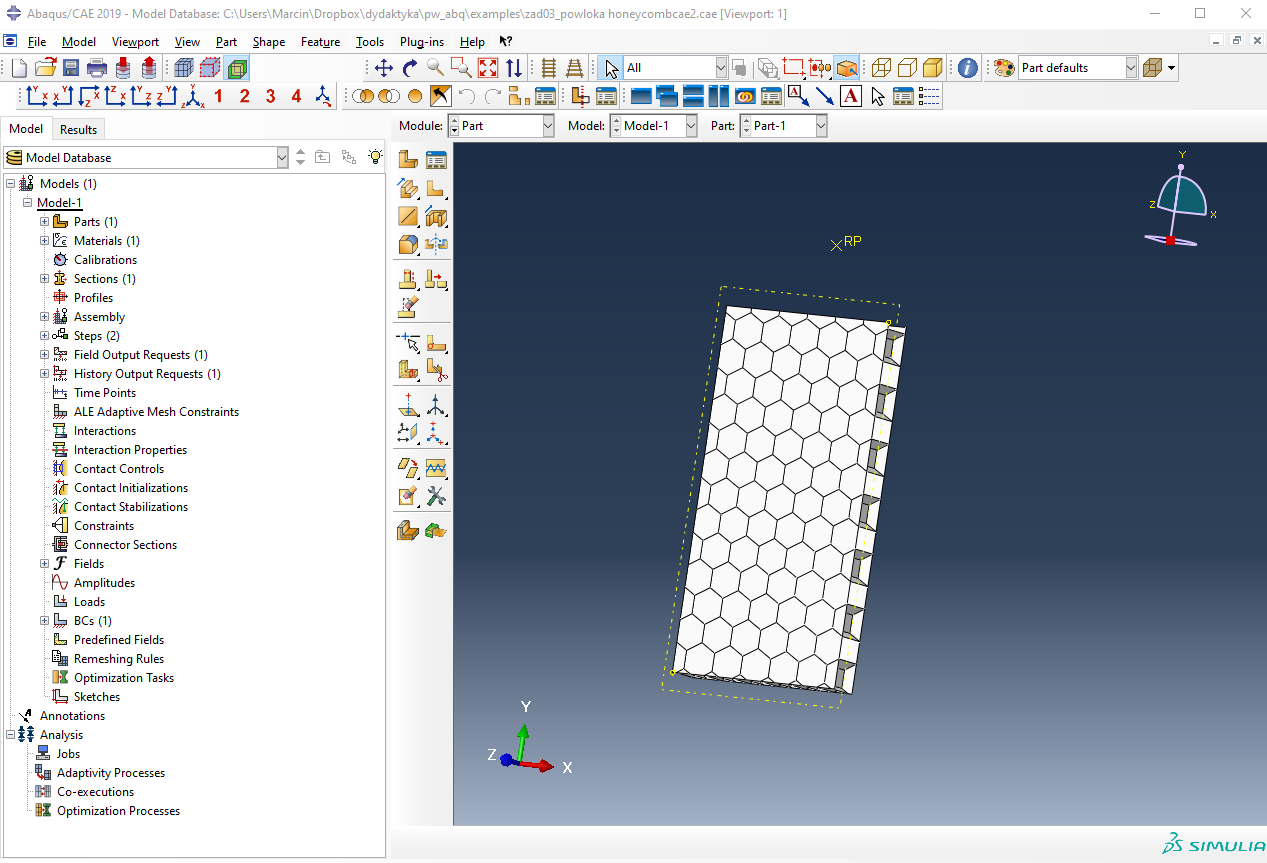Switch to the Results tab
This screenshot has width=1267, height=863.
pyautogui.click(x=78, y=129)
